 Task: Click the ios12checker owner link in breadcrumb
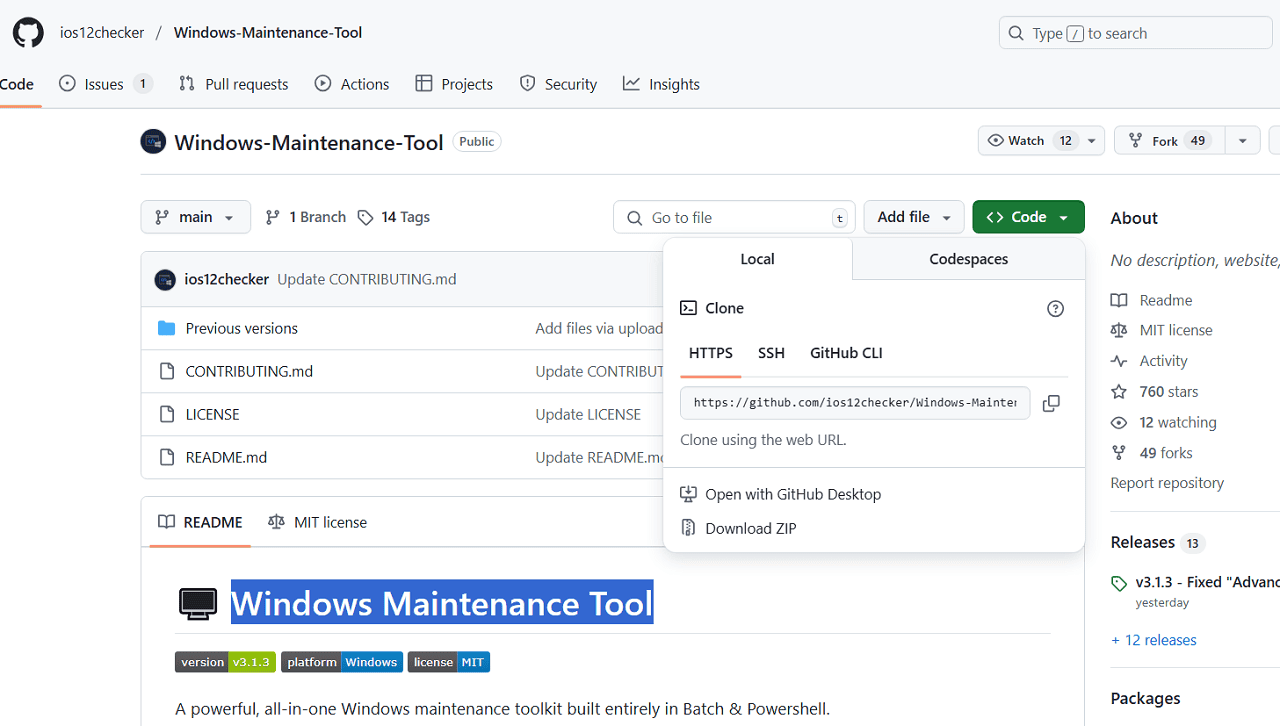click(x=102, y=33)
